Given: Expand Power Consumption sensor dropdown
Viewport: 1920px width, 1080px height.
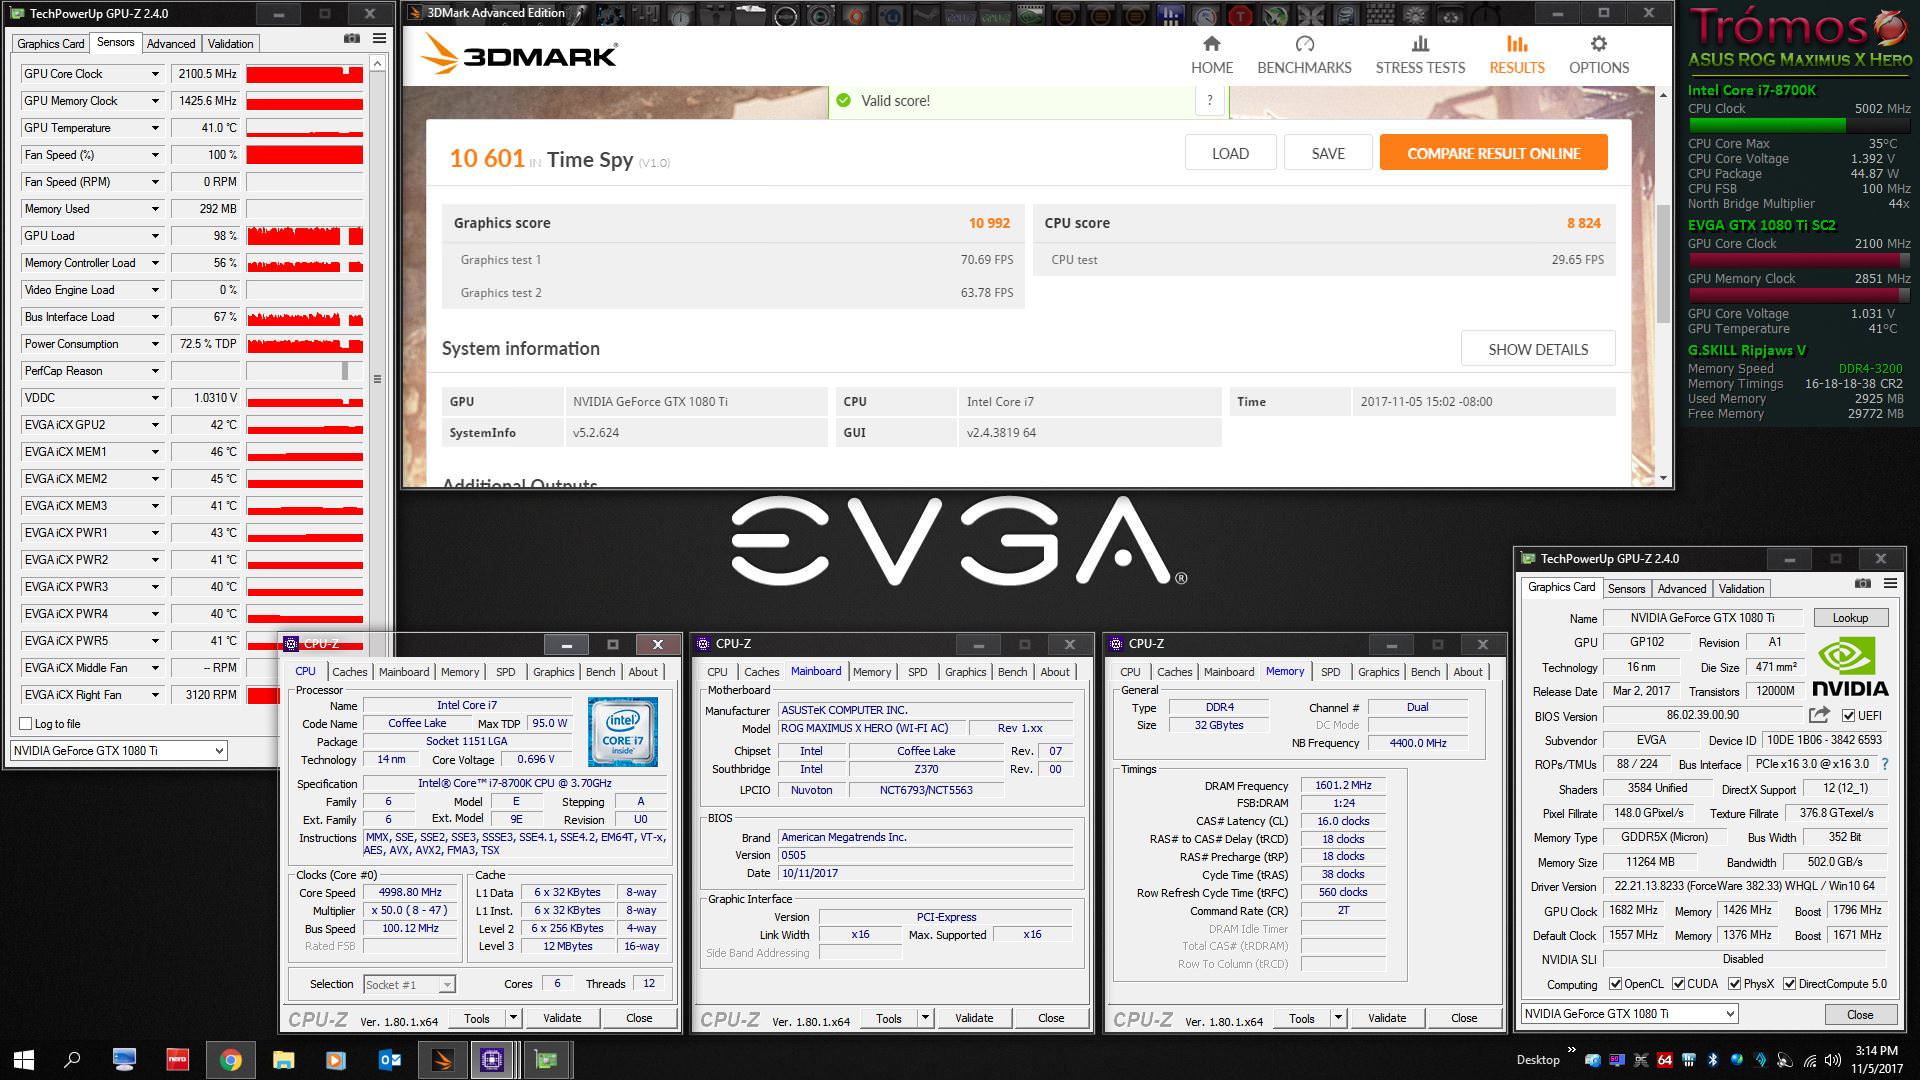Looking at the screenshot, I should click(x=155, y=344).
